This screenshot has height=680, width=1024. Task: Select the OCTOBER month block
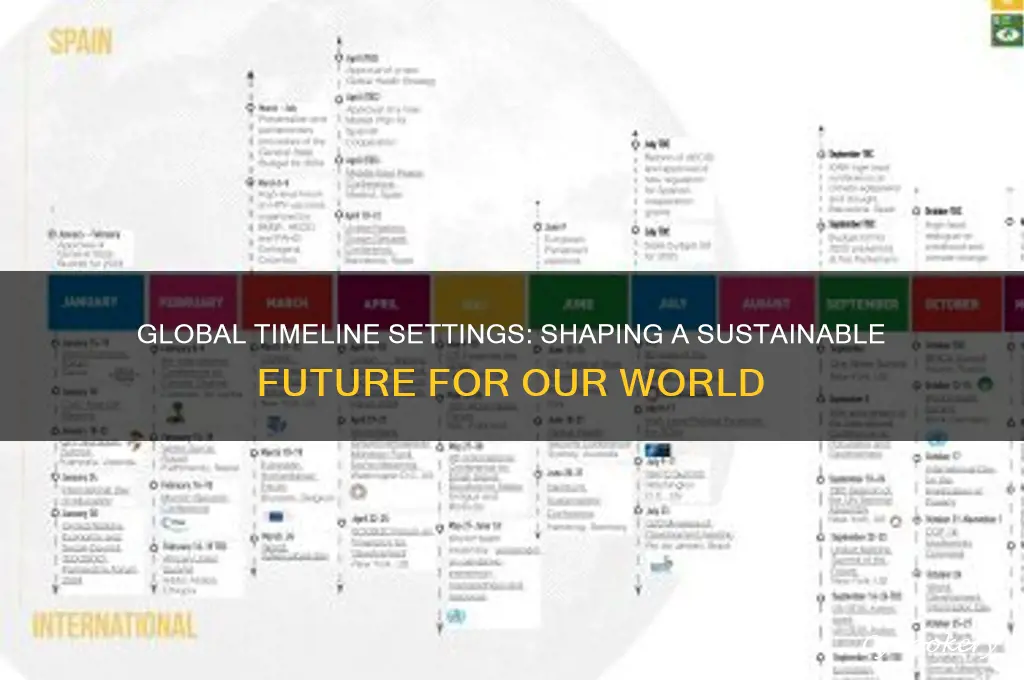point(956,302)
